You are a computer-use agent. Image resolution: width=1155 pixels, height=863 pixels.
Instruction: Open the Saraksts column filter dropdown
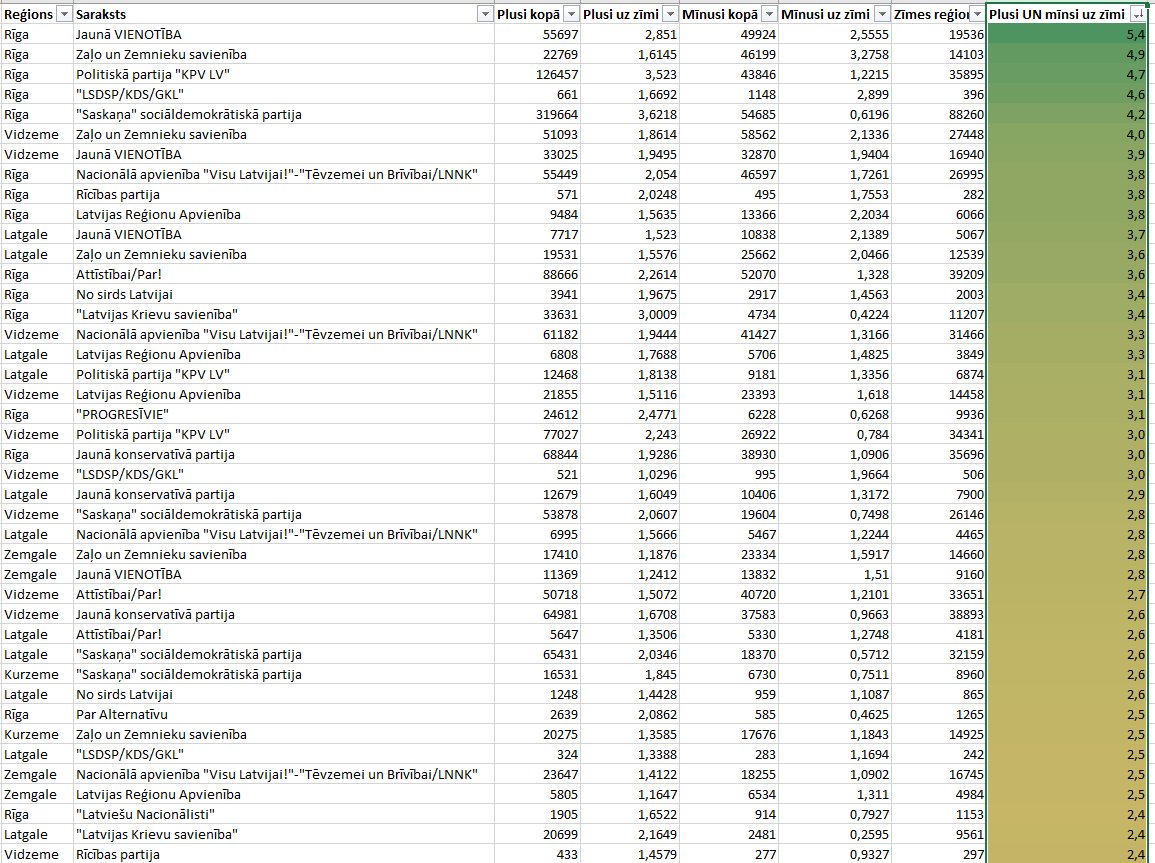coord(485,14)
